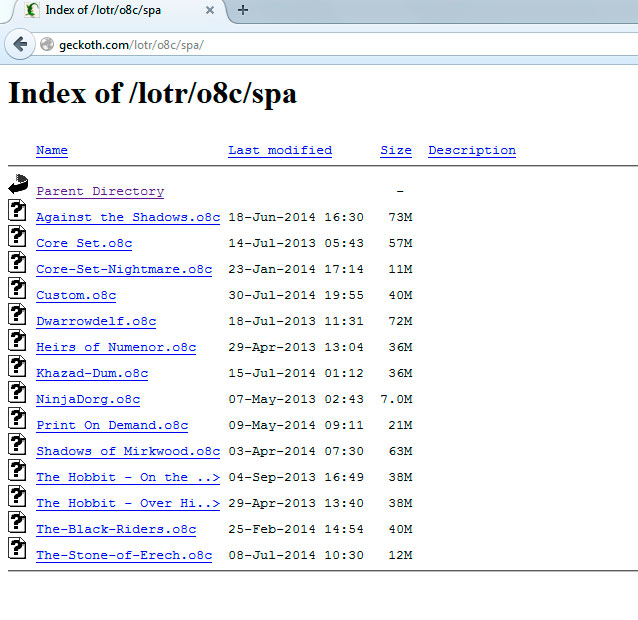638x620 pixels.
Task: Click file icon beside The-Stone-of-Erech.o8c
Action: pyautogui.click(x=17, y=548)
